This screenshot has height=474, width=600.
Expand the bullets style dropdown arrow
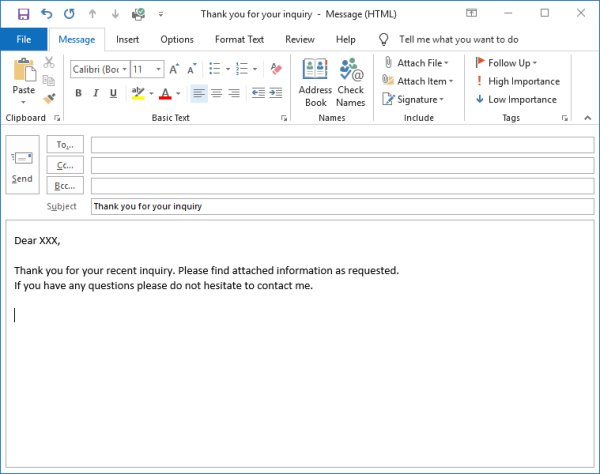coord(228,69)
